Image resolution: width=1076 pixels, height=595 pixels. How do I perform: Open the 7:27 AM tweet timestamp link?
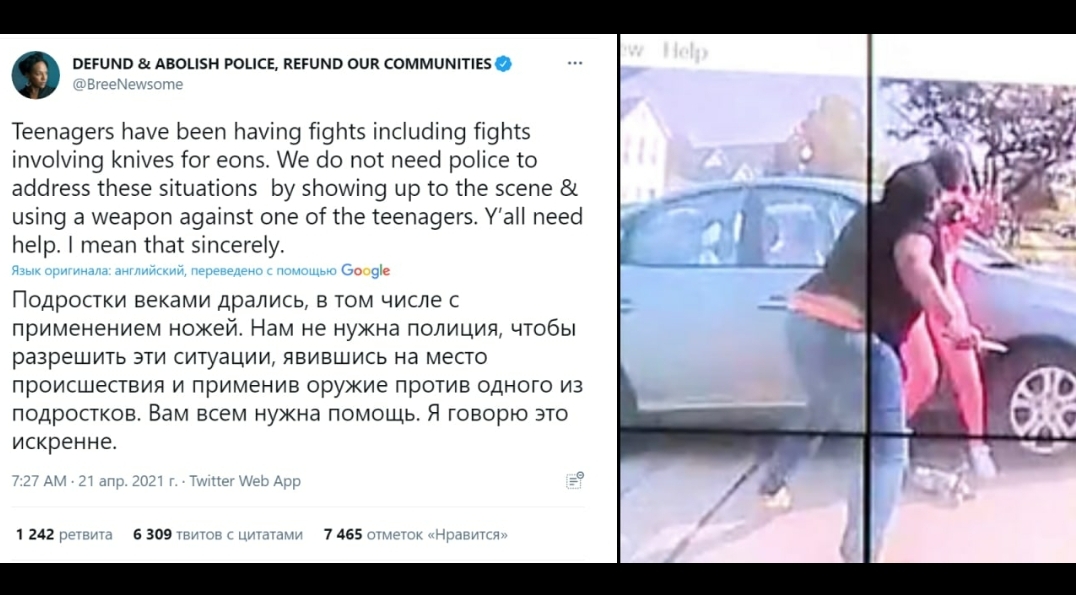click(39, 481)
